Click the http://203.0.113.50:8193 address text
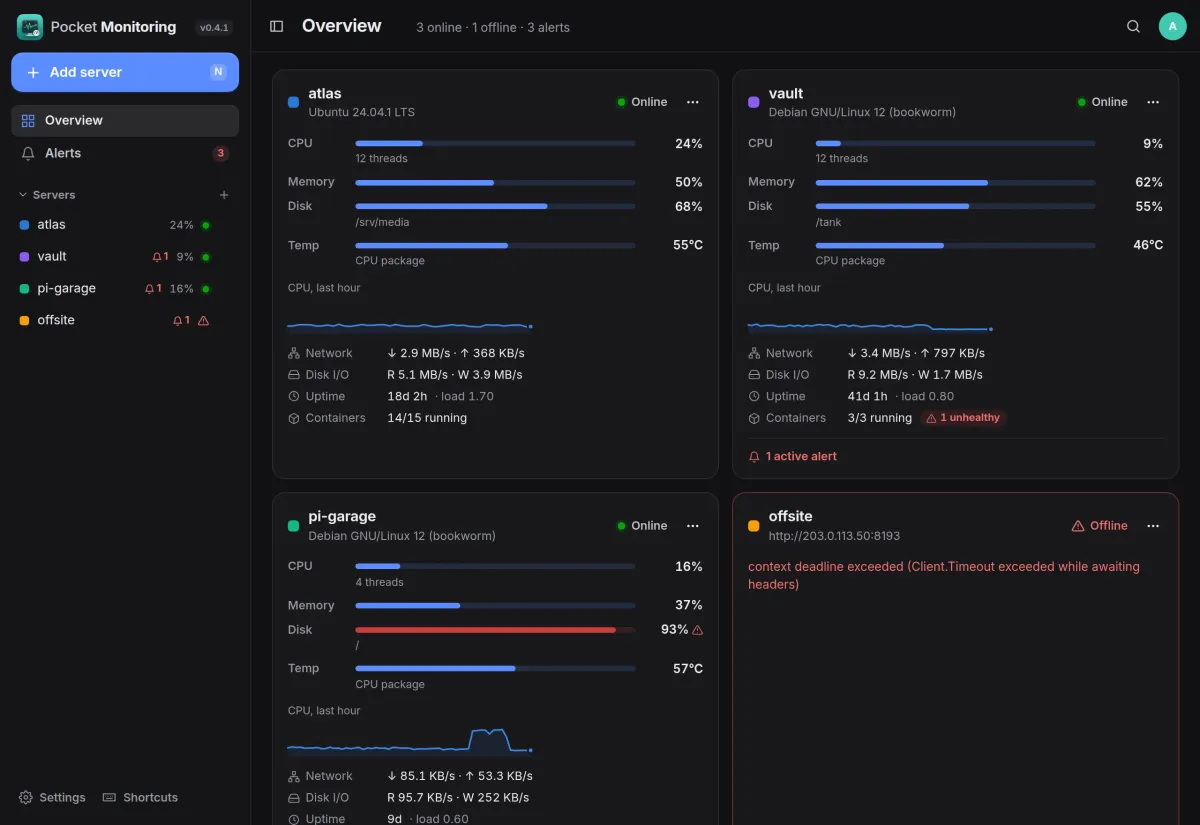The height and width of the screenshot is (825, 1200). pyautogui.click(x=835, y=536)
